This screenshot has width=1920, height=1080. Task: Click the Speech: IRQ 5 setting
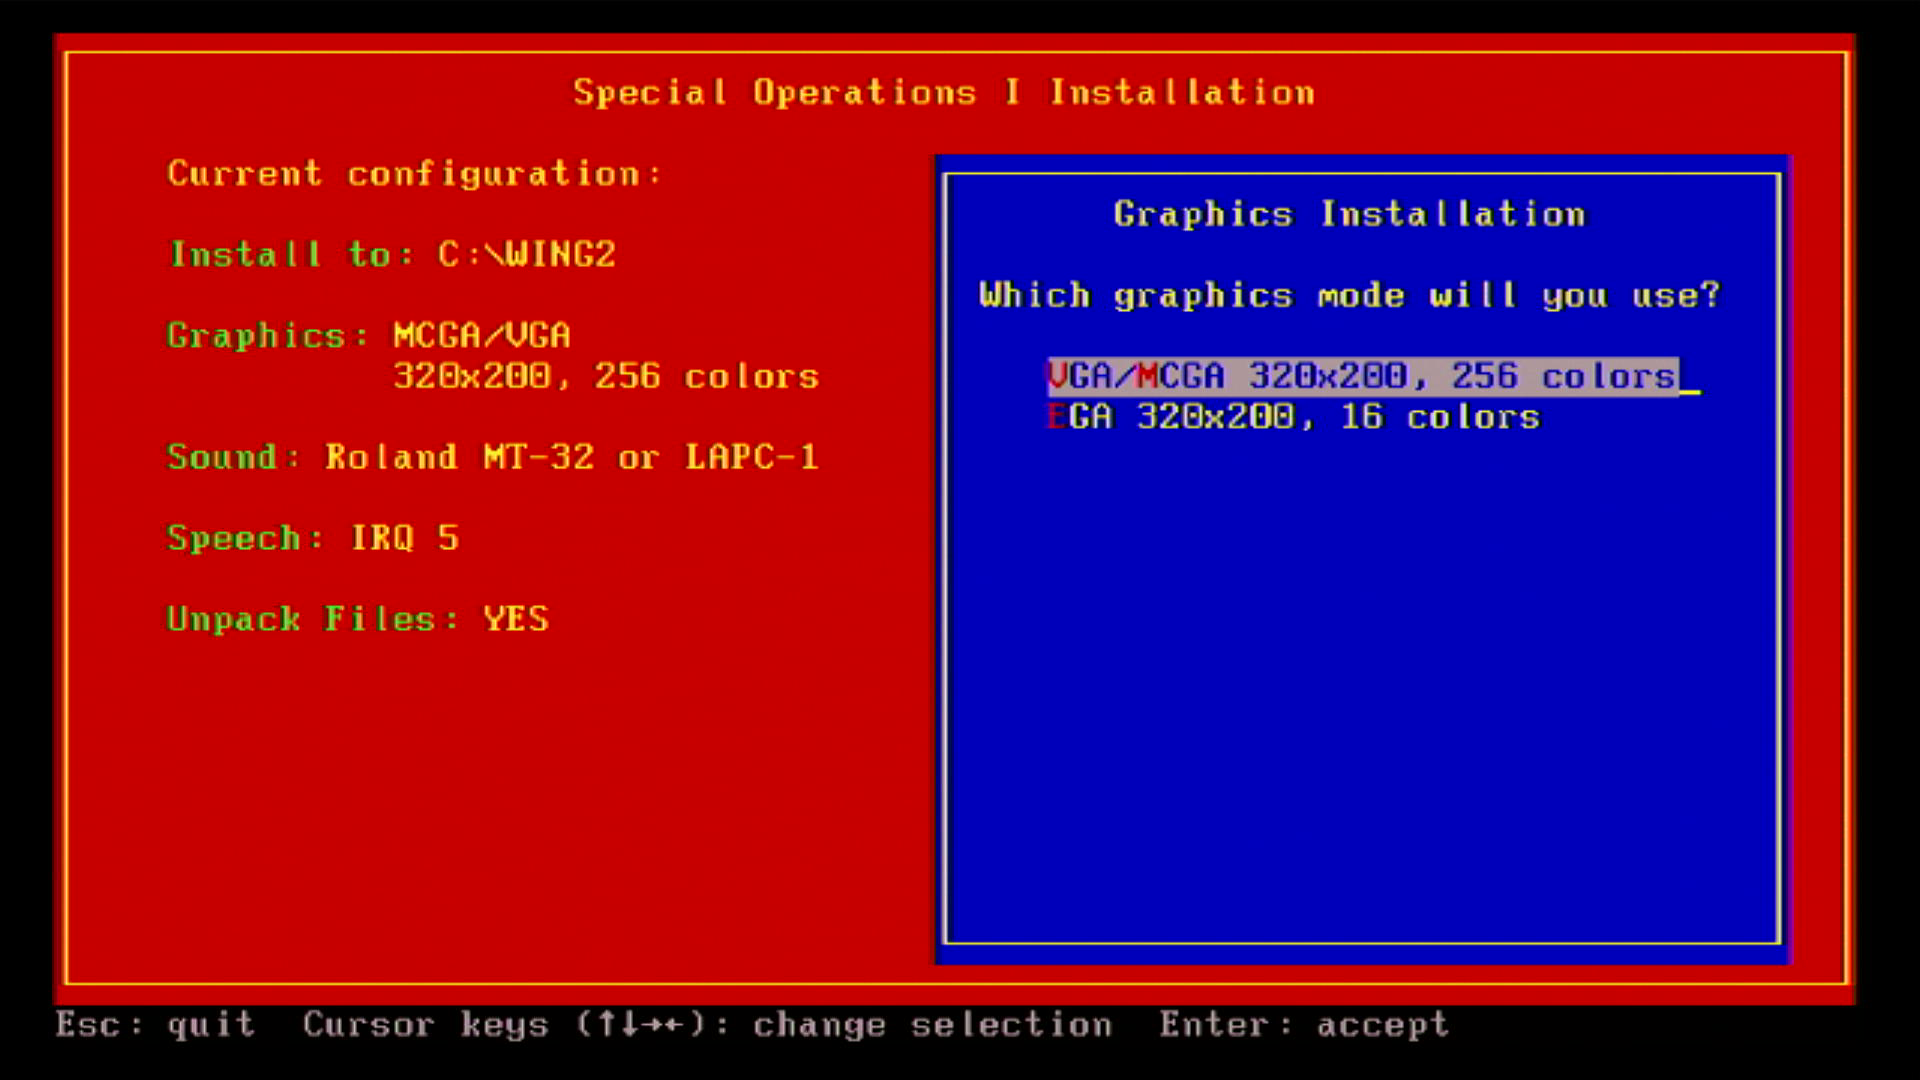[x=313, y=538]
